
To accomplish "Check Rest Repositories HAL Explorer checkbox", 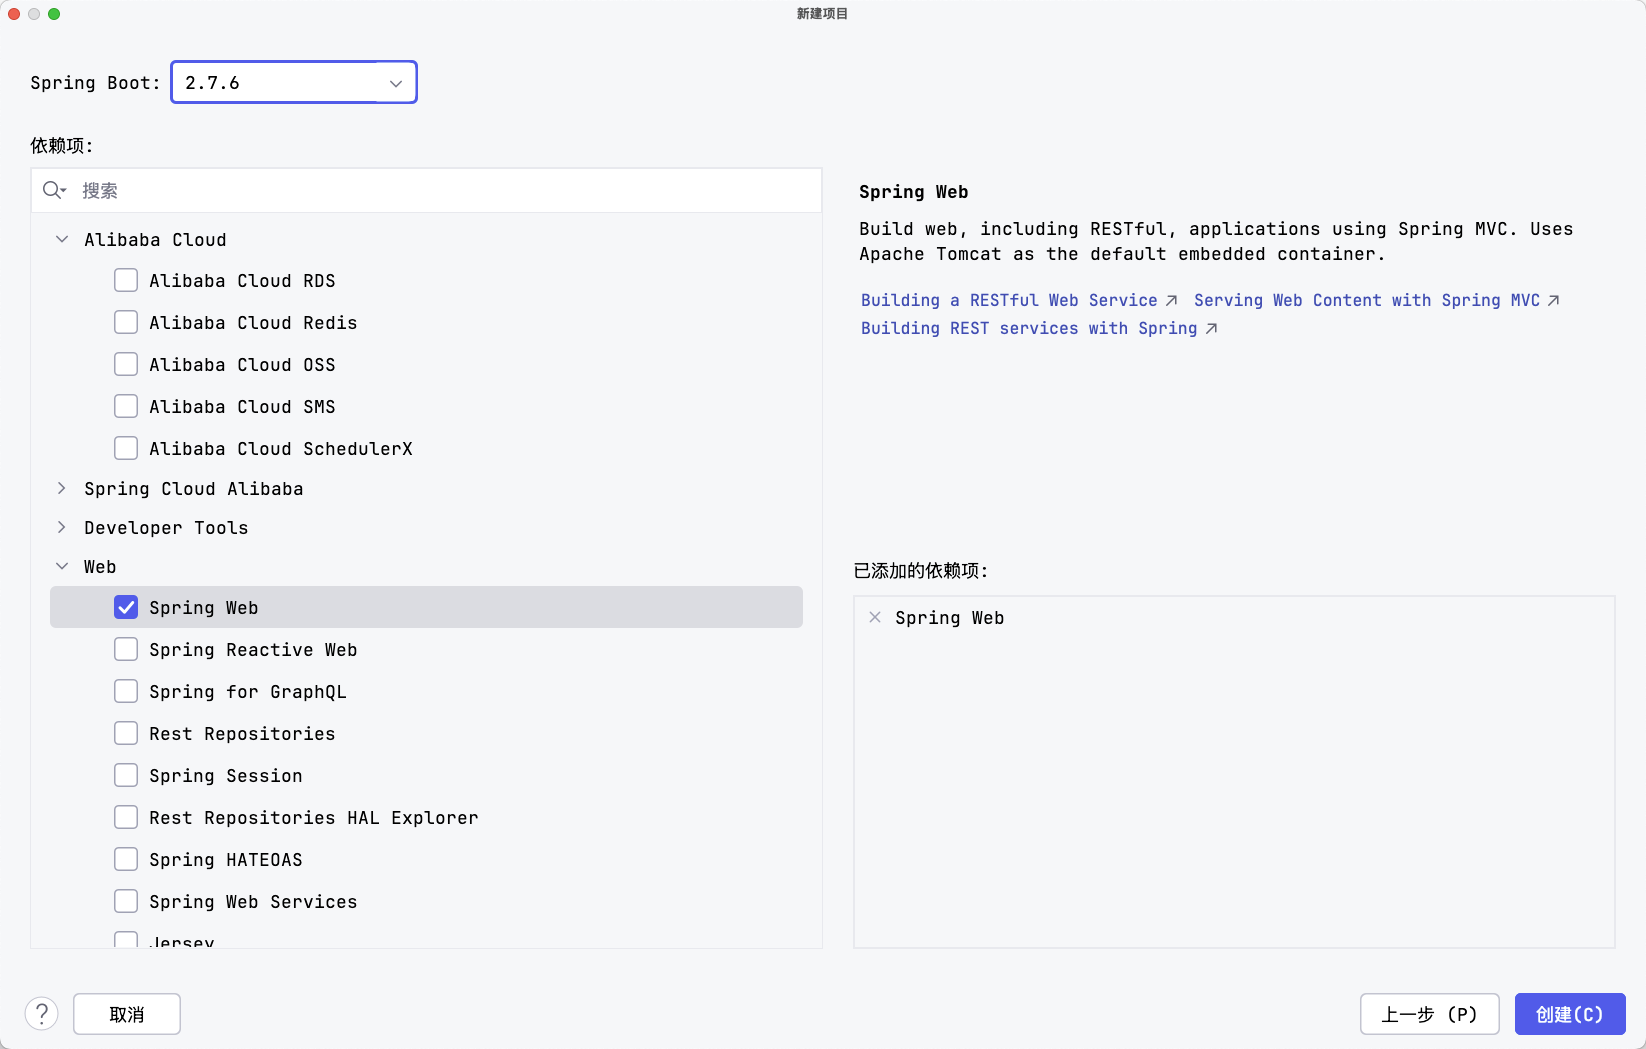I will (126, 817).
